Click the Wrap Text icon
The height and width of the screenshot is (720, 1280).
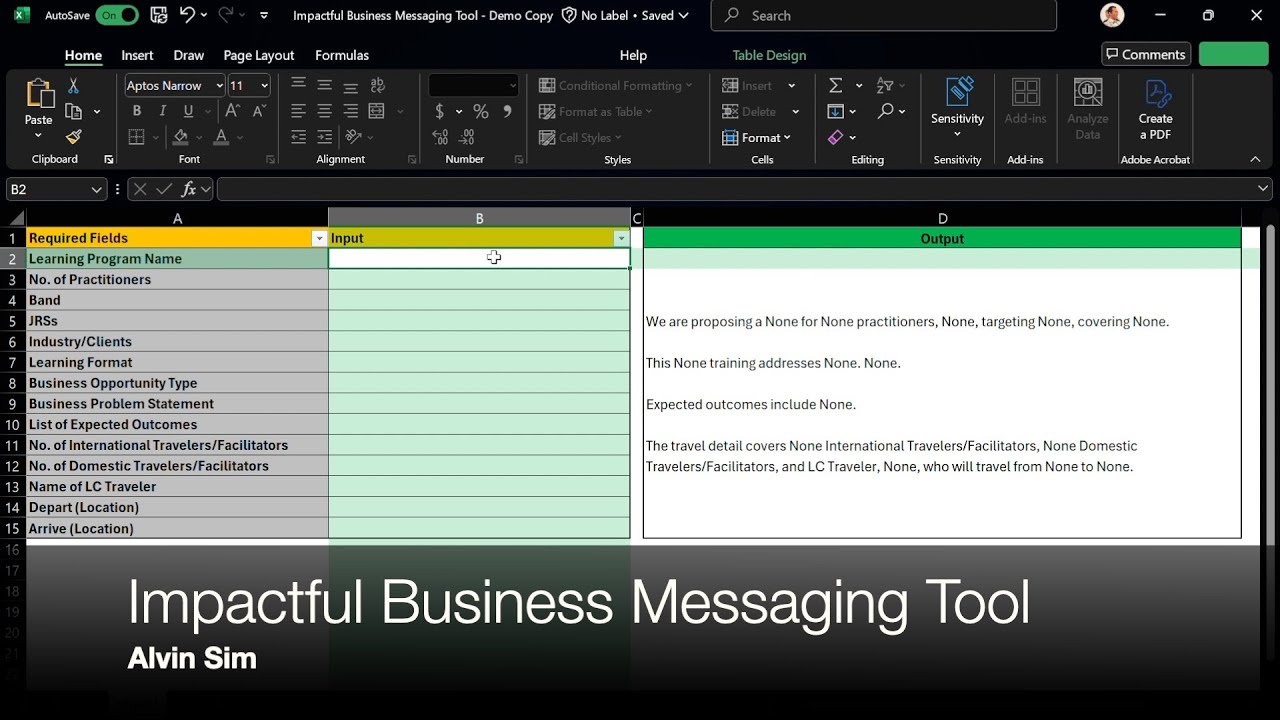(377, 86)
